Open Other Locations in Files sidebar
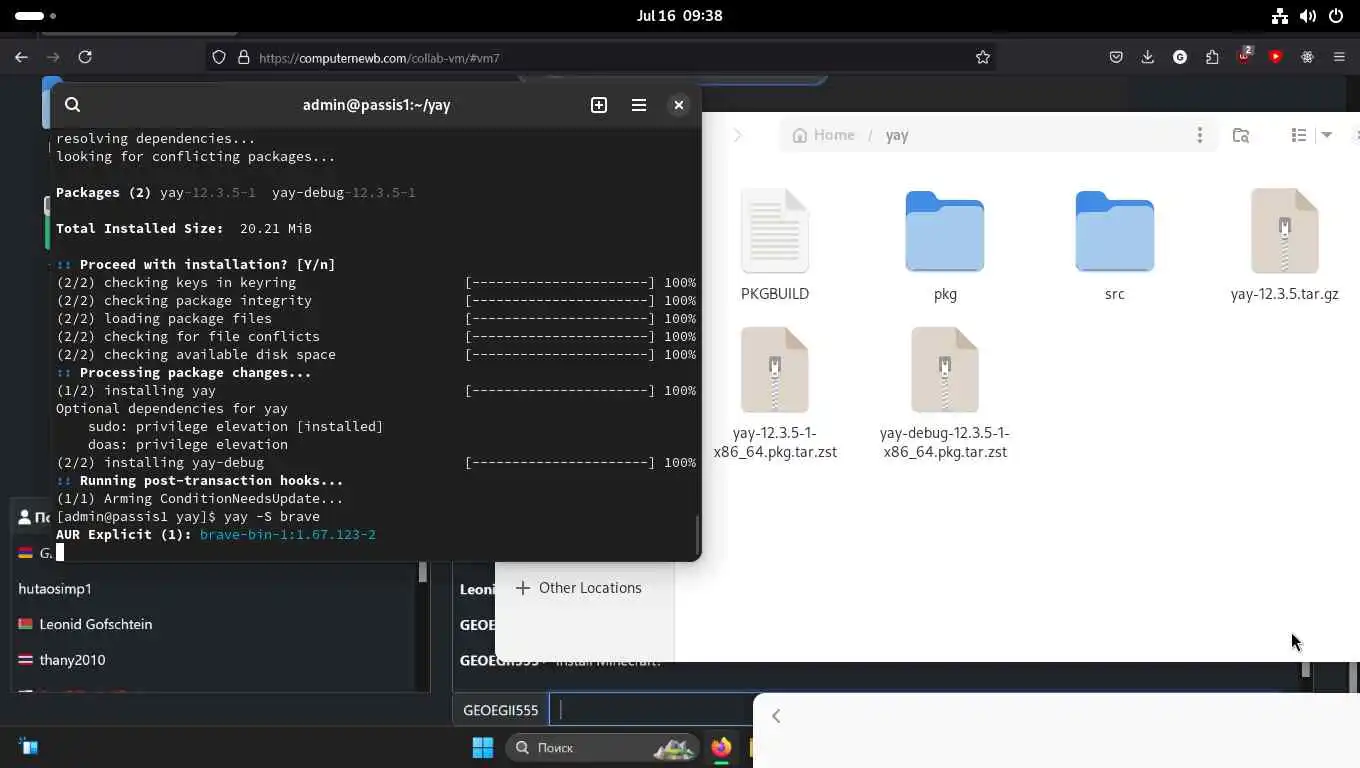1360x768 pixels. tap(579, 588)
